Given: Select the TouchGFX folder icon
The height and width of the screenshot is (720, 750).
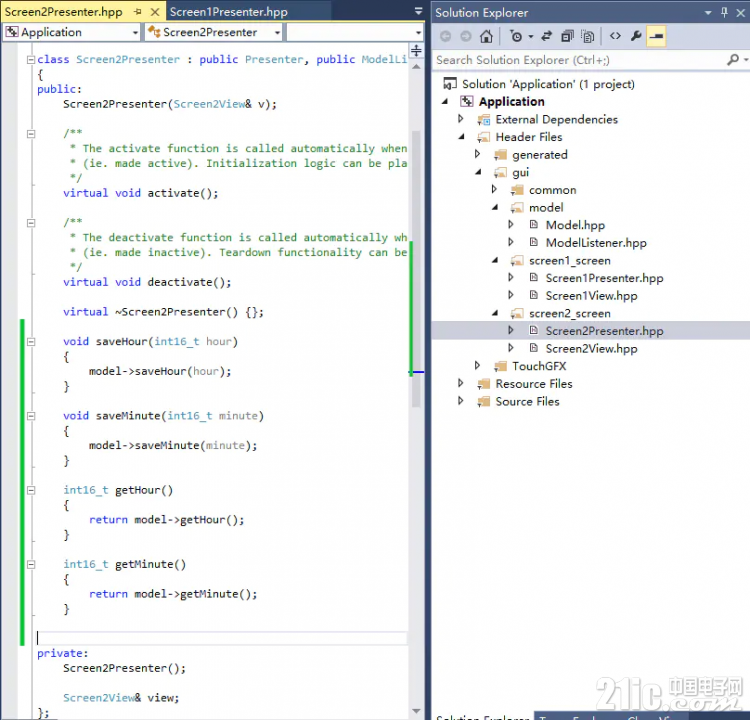Looking at the screenshot, I should point(500,366).
